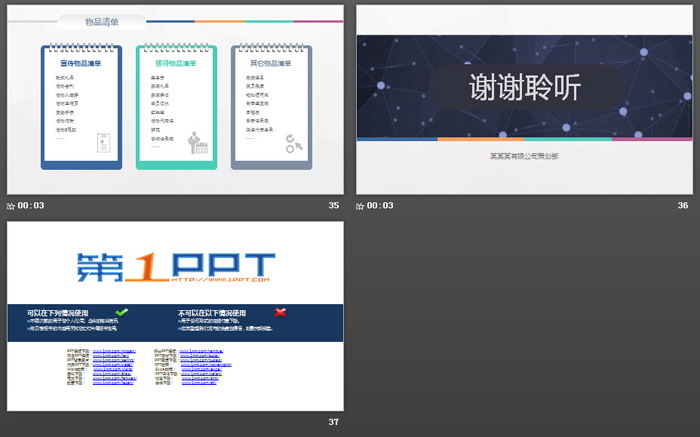Click slide number 35 label

coord(333,206)
